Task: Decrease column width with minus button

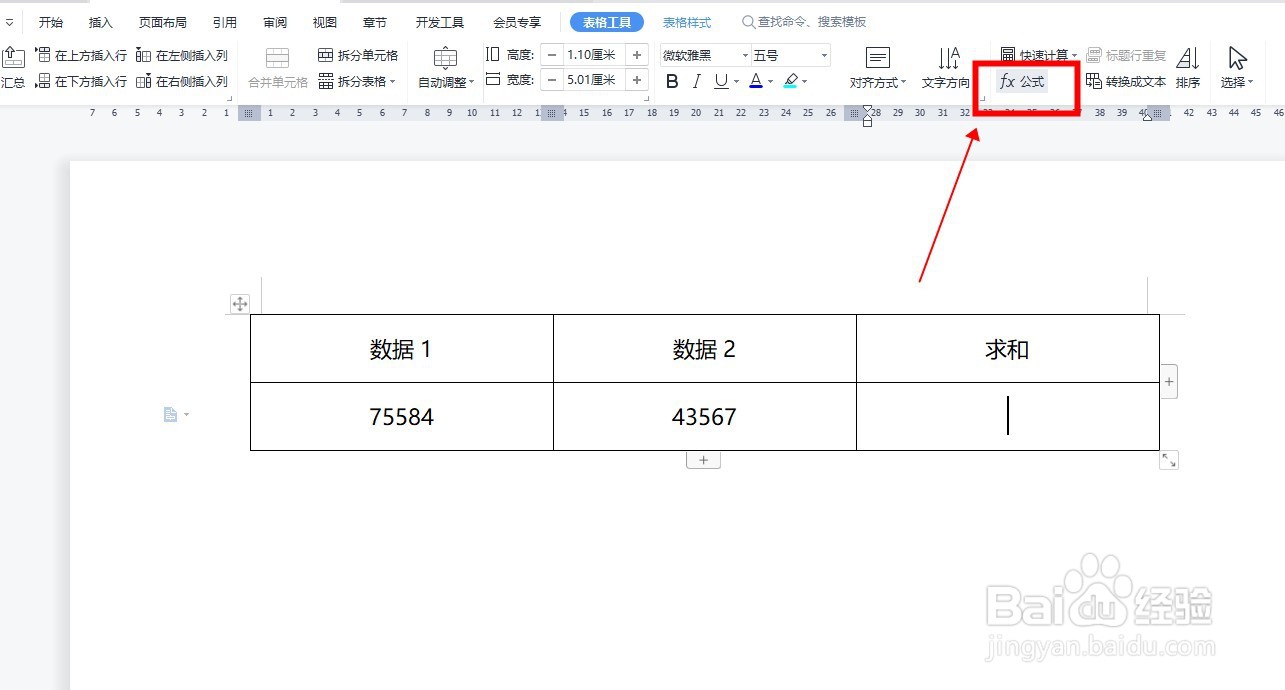Action: tap(552, 80)
